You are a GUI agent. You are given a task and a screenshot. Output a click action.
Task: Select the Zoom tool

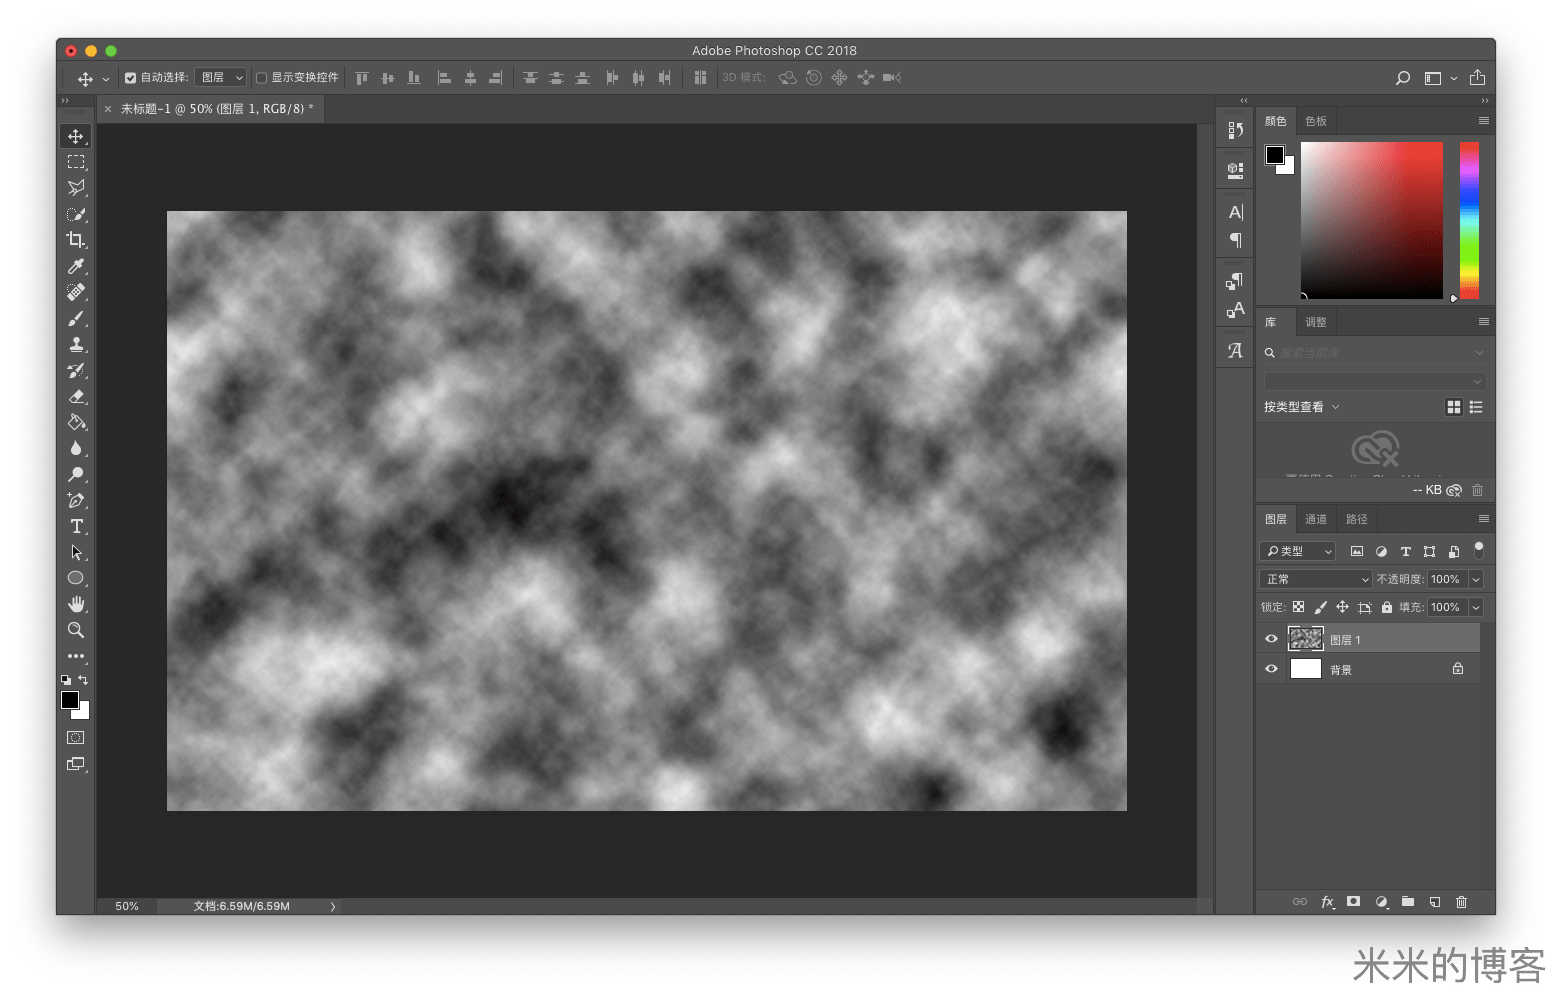[x=76, y=630]
